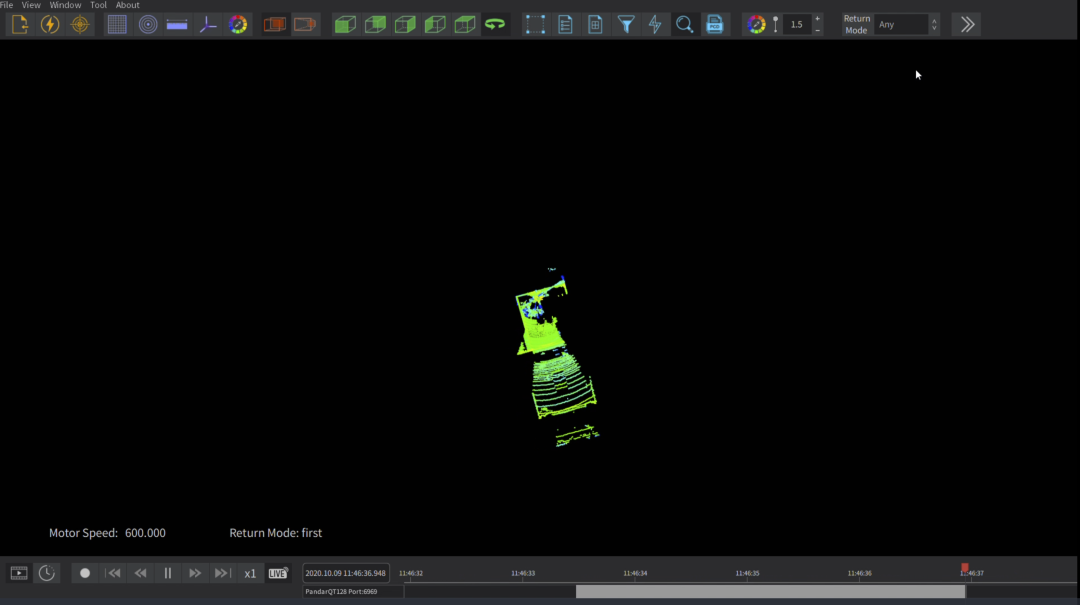Click the record circle button

tap(85, 573)
